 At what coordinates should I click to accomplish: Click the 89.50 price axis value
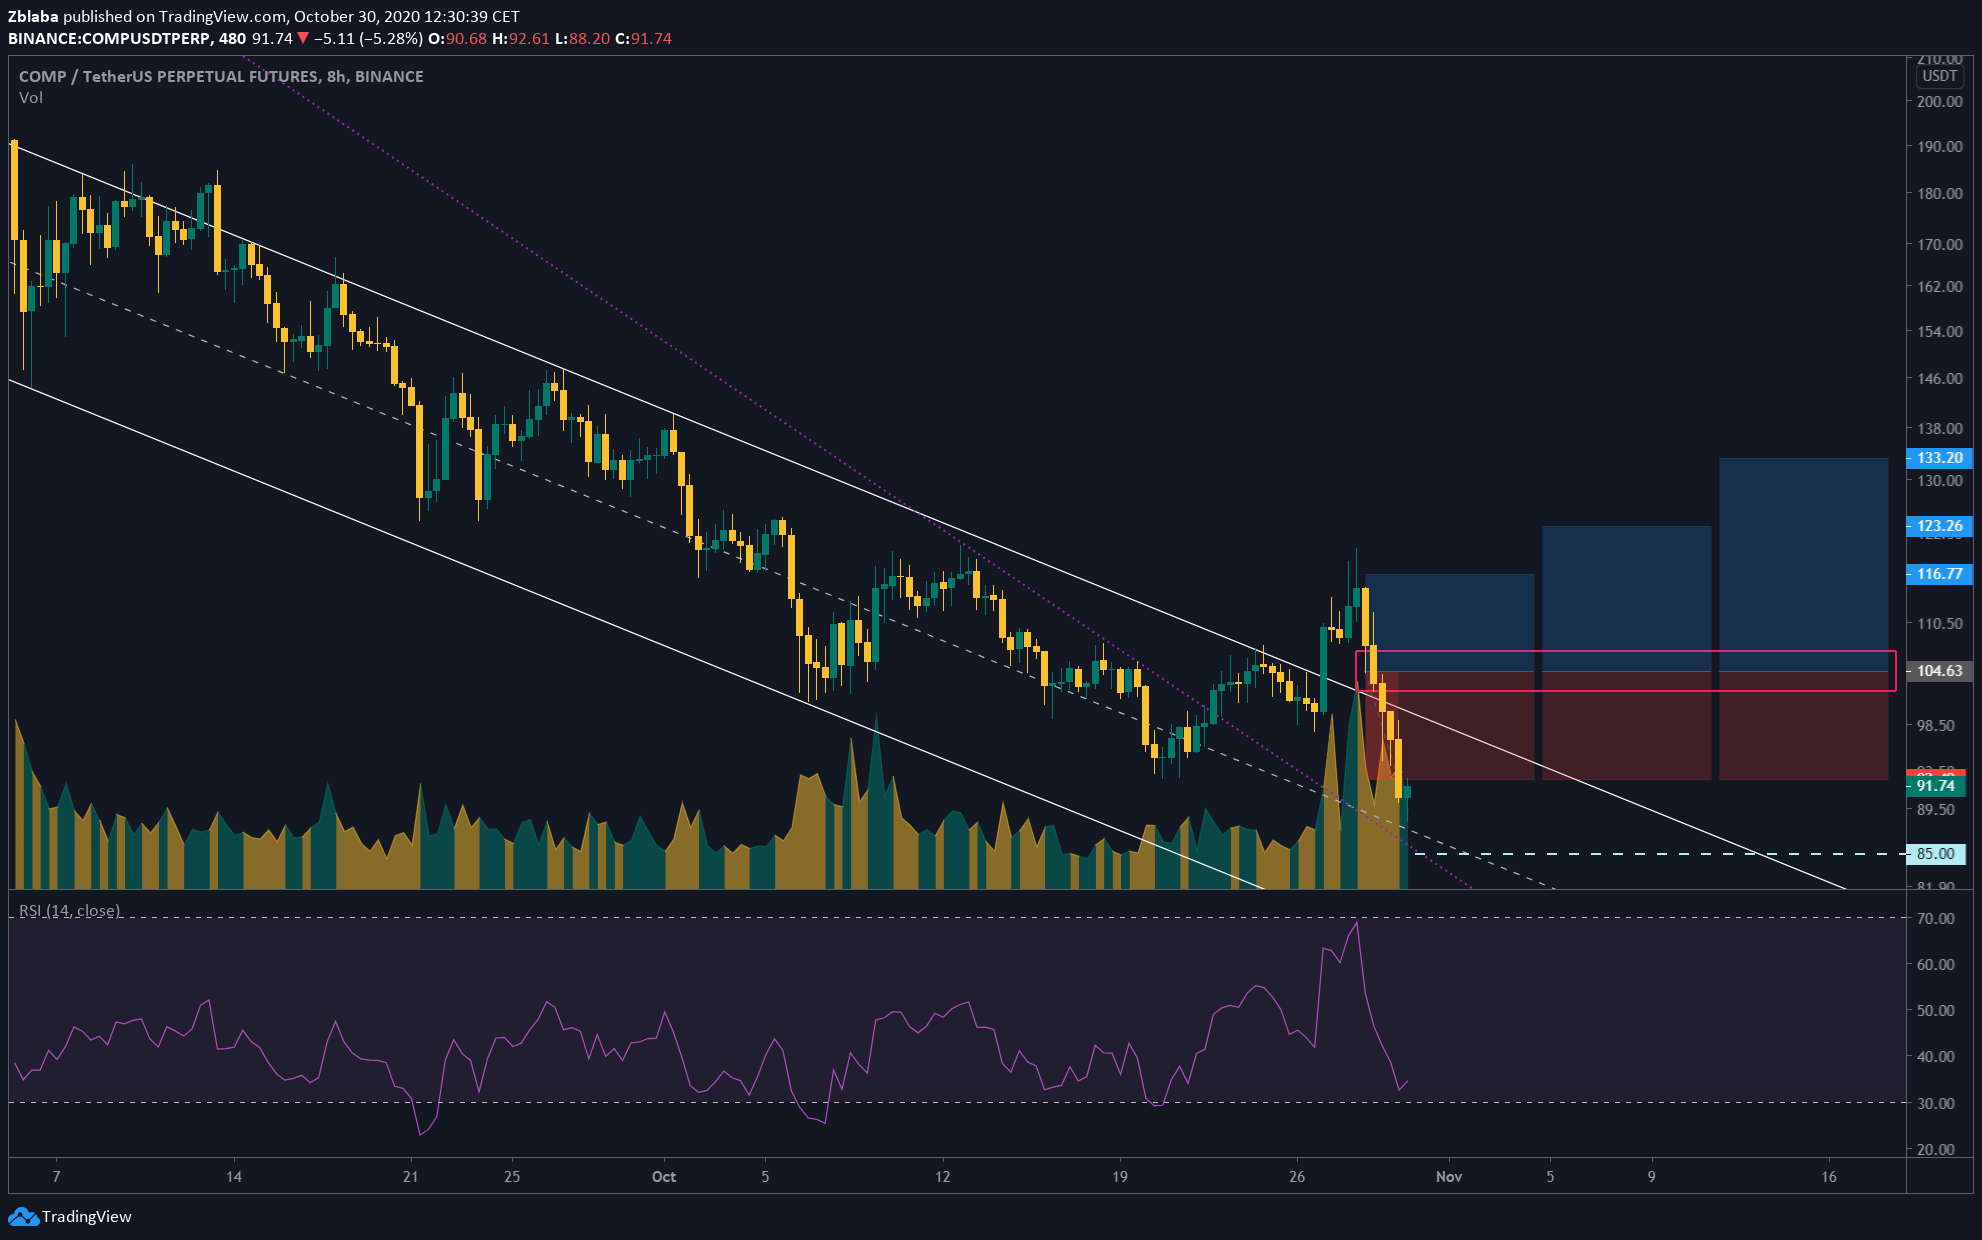[1935, 810]
